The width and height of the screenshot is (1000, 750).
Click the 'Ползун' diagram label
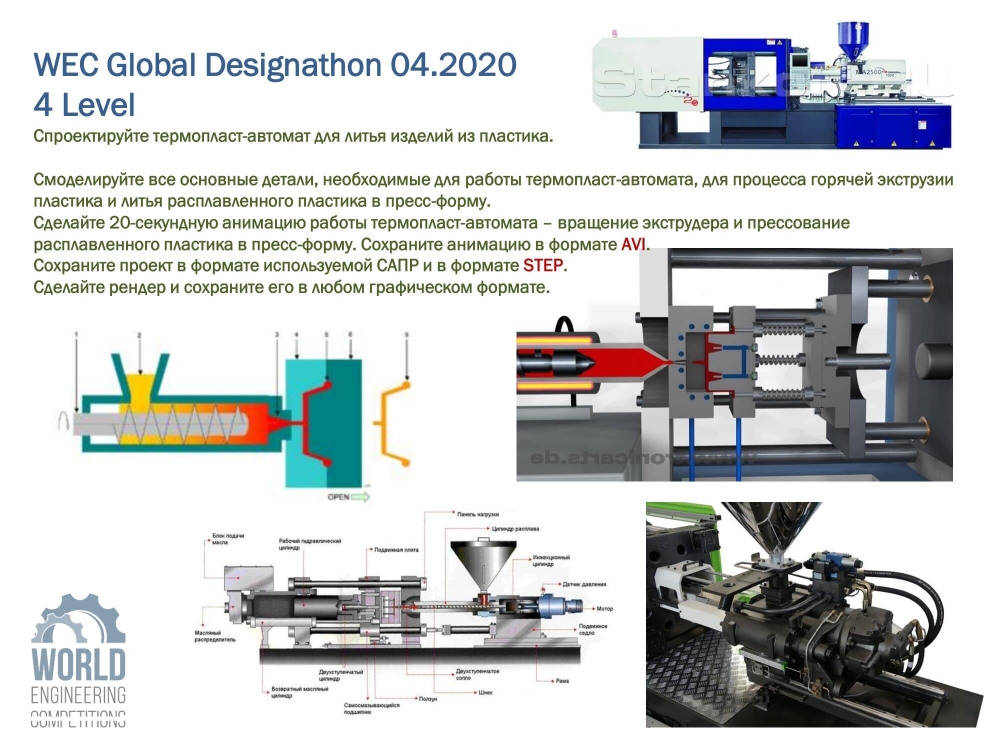point(428,700)
